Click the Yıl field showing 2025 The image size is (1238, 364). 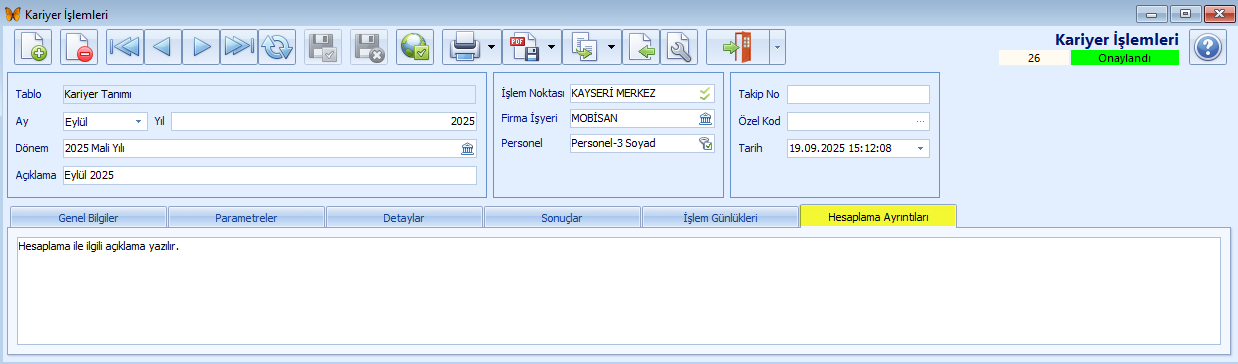324,121
